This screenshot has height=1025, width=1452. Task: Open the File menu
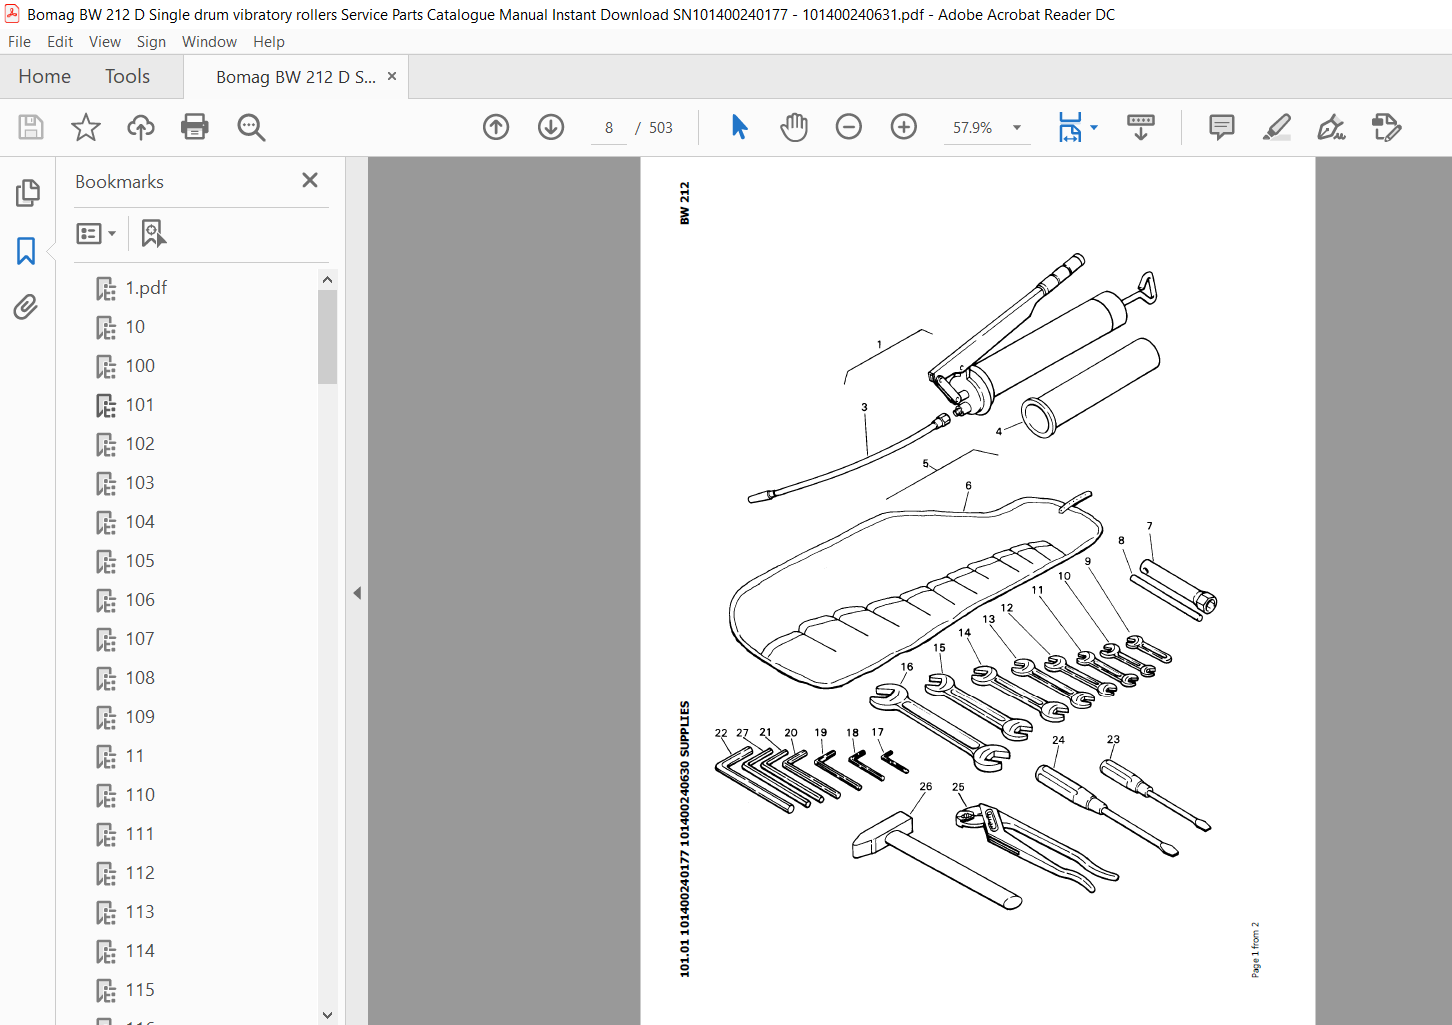click(19, 42)
